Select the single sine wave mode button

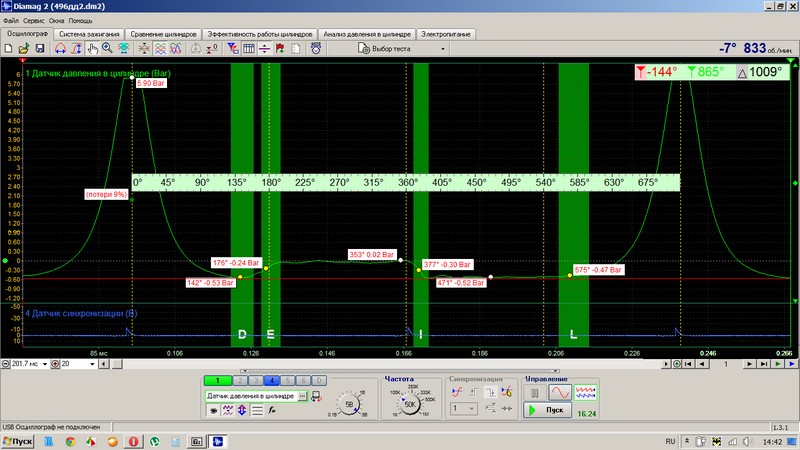click(x=560, y=393)
